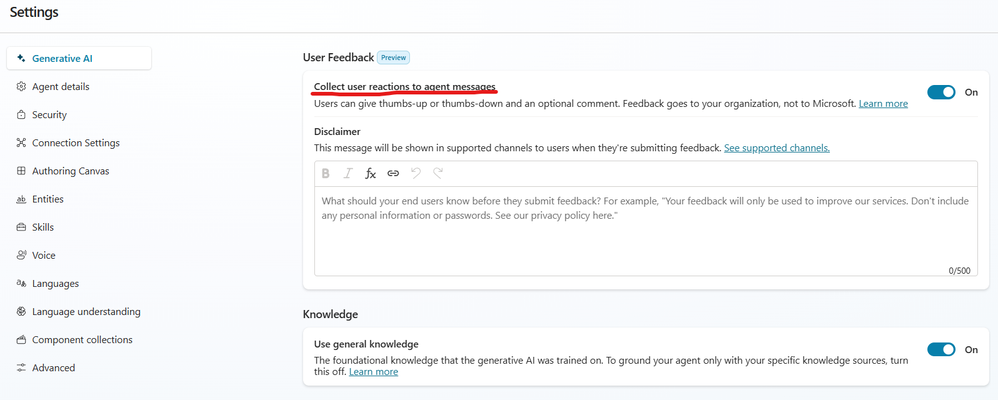
Task: Click the Bold formatting icon
Action: tap(325, 173)
